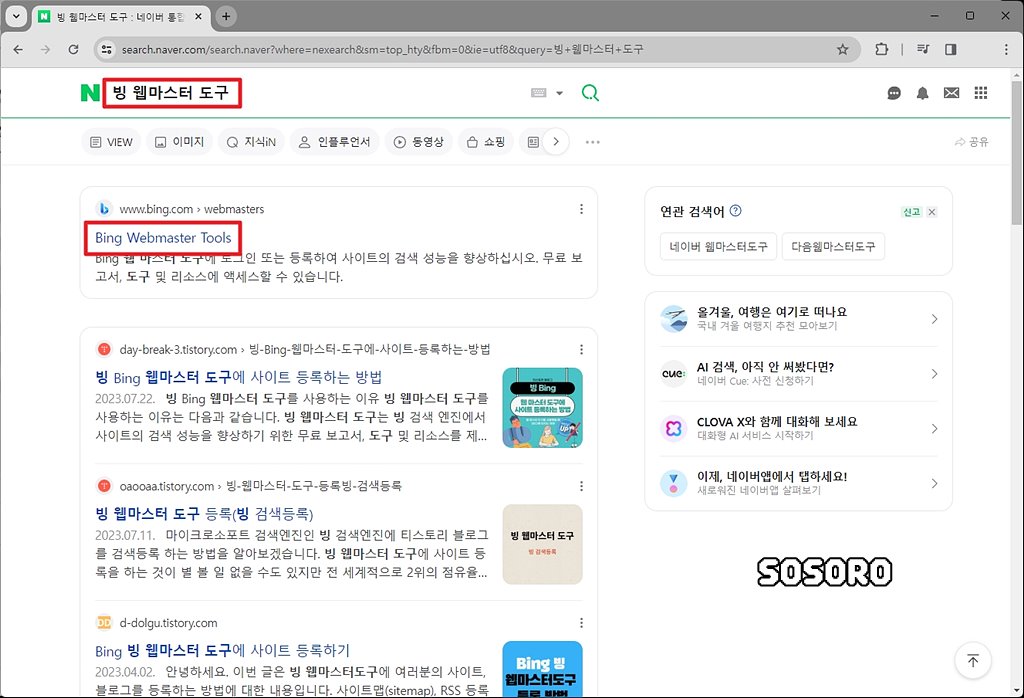1024x698 pixels.
Task: Close the related searches box
Action: (932, 212)
